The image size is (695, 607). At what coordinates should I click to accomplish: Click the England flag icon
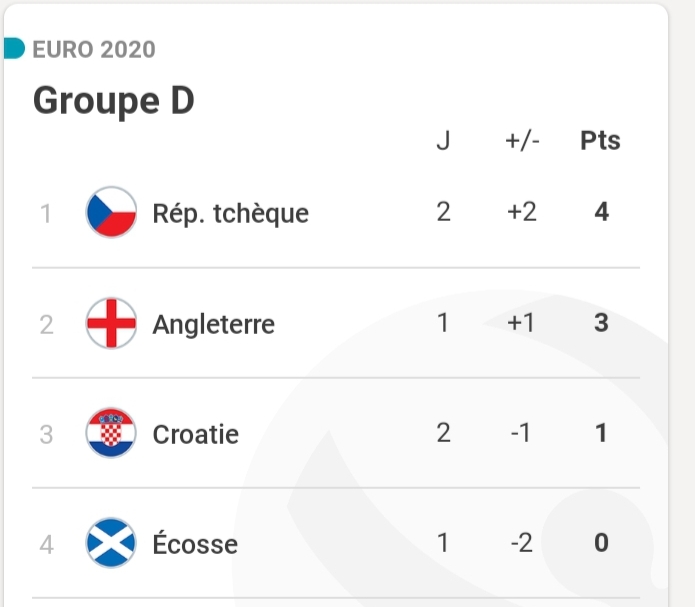pyautogui.click(x=111, y=324)
